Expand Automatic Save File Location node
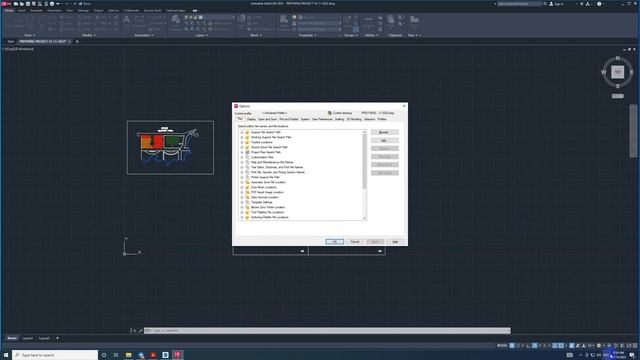The height and width of the screenshot is (360, 640). click(x=242, y=182)
